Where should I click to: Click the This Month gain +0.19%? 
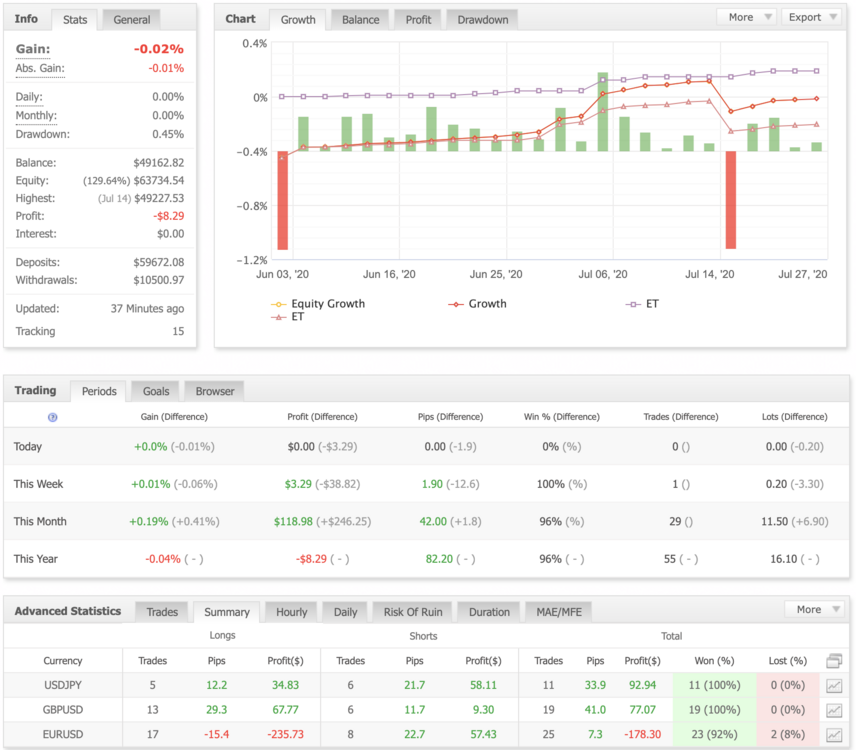point(148,521)
